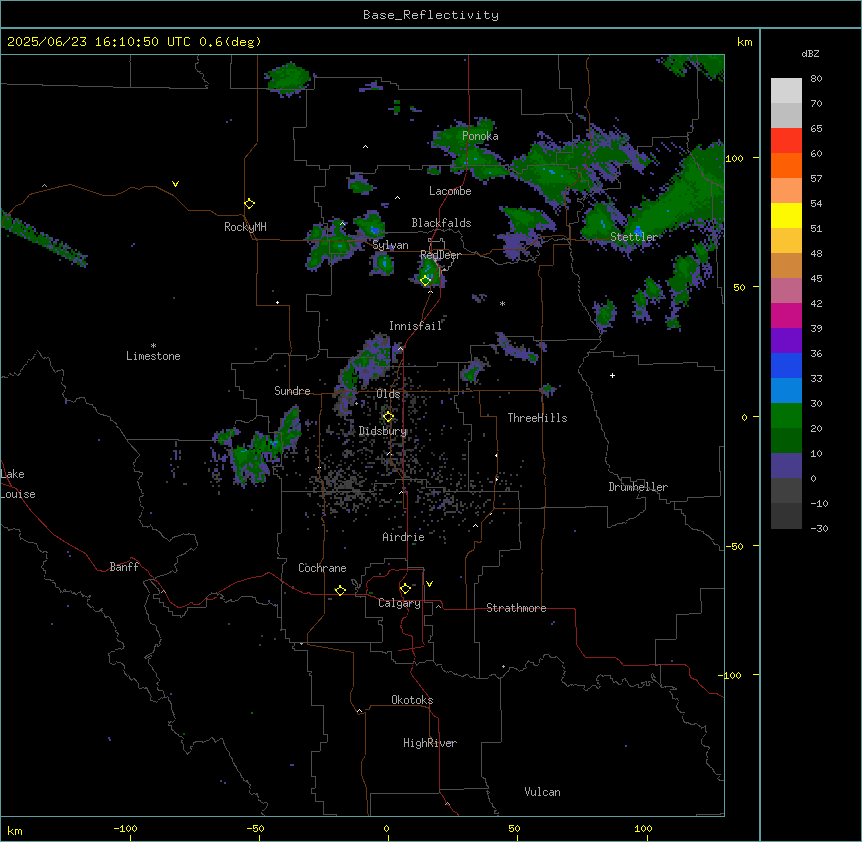Click the Banff label
This screenshot has height=842, width=862.
click(x=124, y=567)
